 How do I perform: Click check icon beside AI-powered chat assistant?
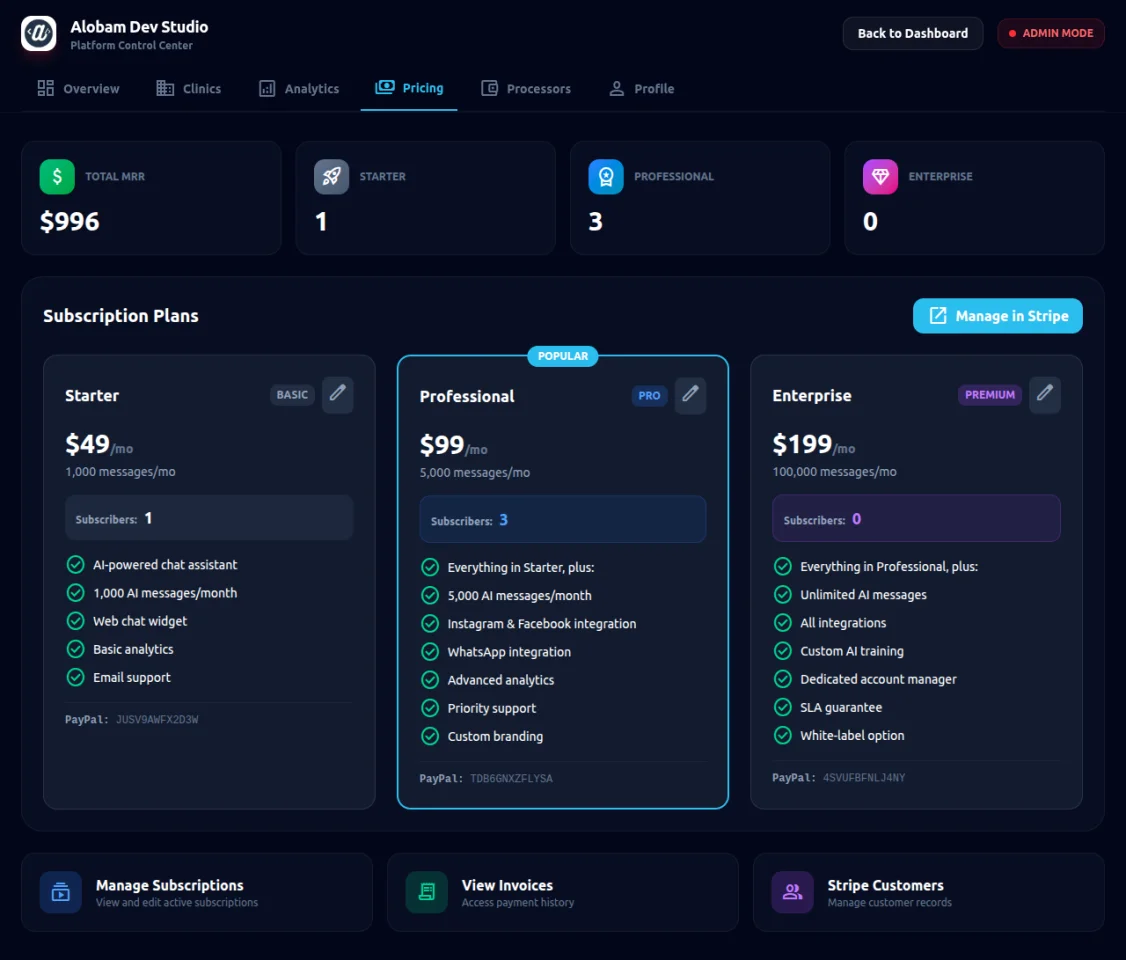(x=75, y=564)
